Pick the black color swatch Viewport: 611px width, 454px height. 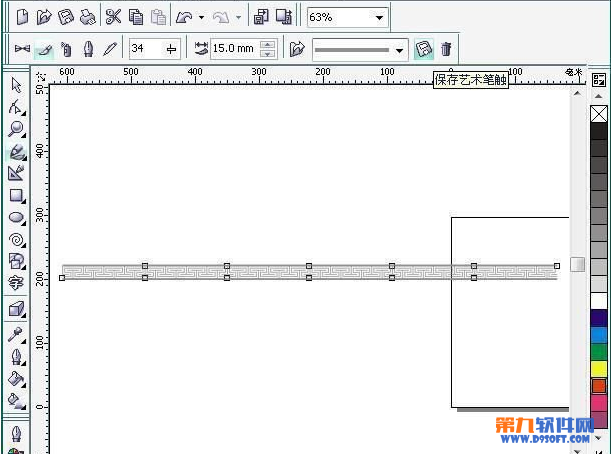point(599,131)
